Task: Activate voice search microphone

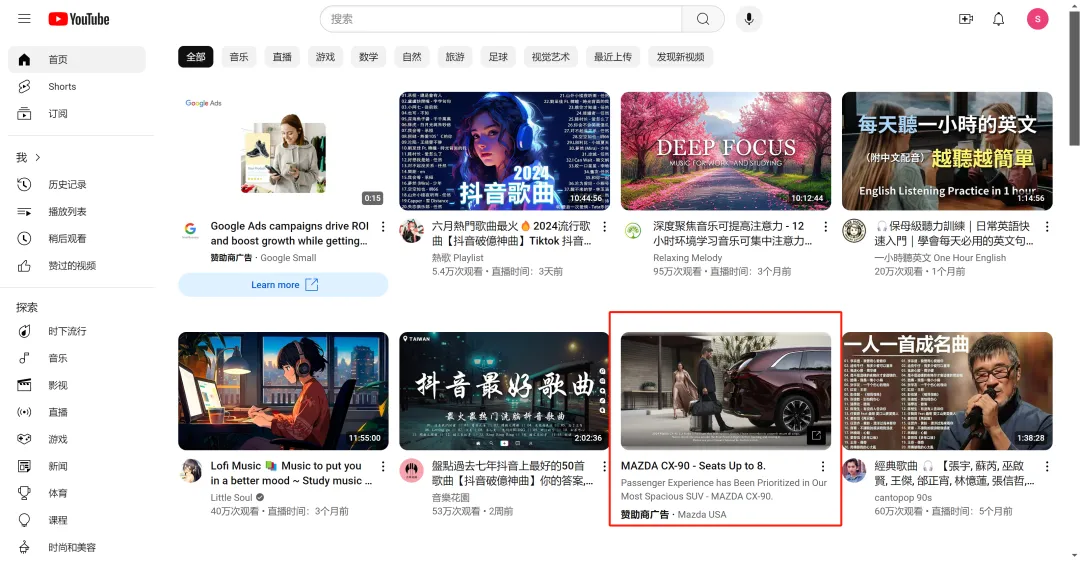Action: point(748,19)
